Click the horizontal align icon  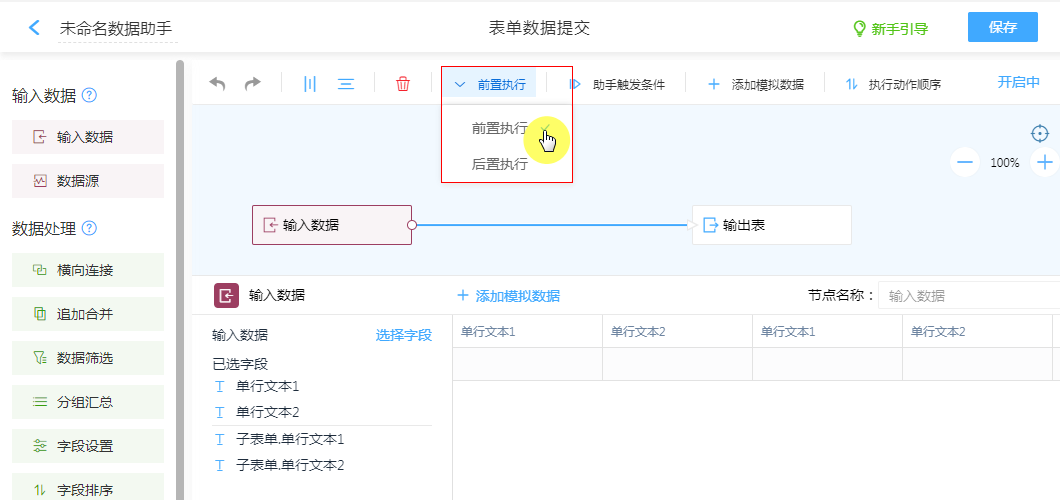pos(346,84)
